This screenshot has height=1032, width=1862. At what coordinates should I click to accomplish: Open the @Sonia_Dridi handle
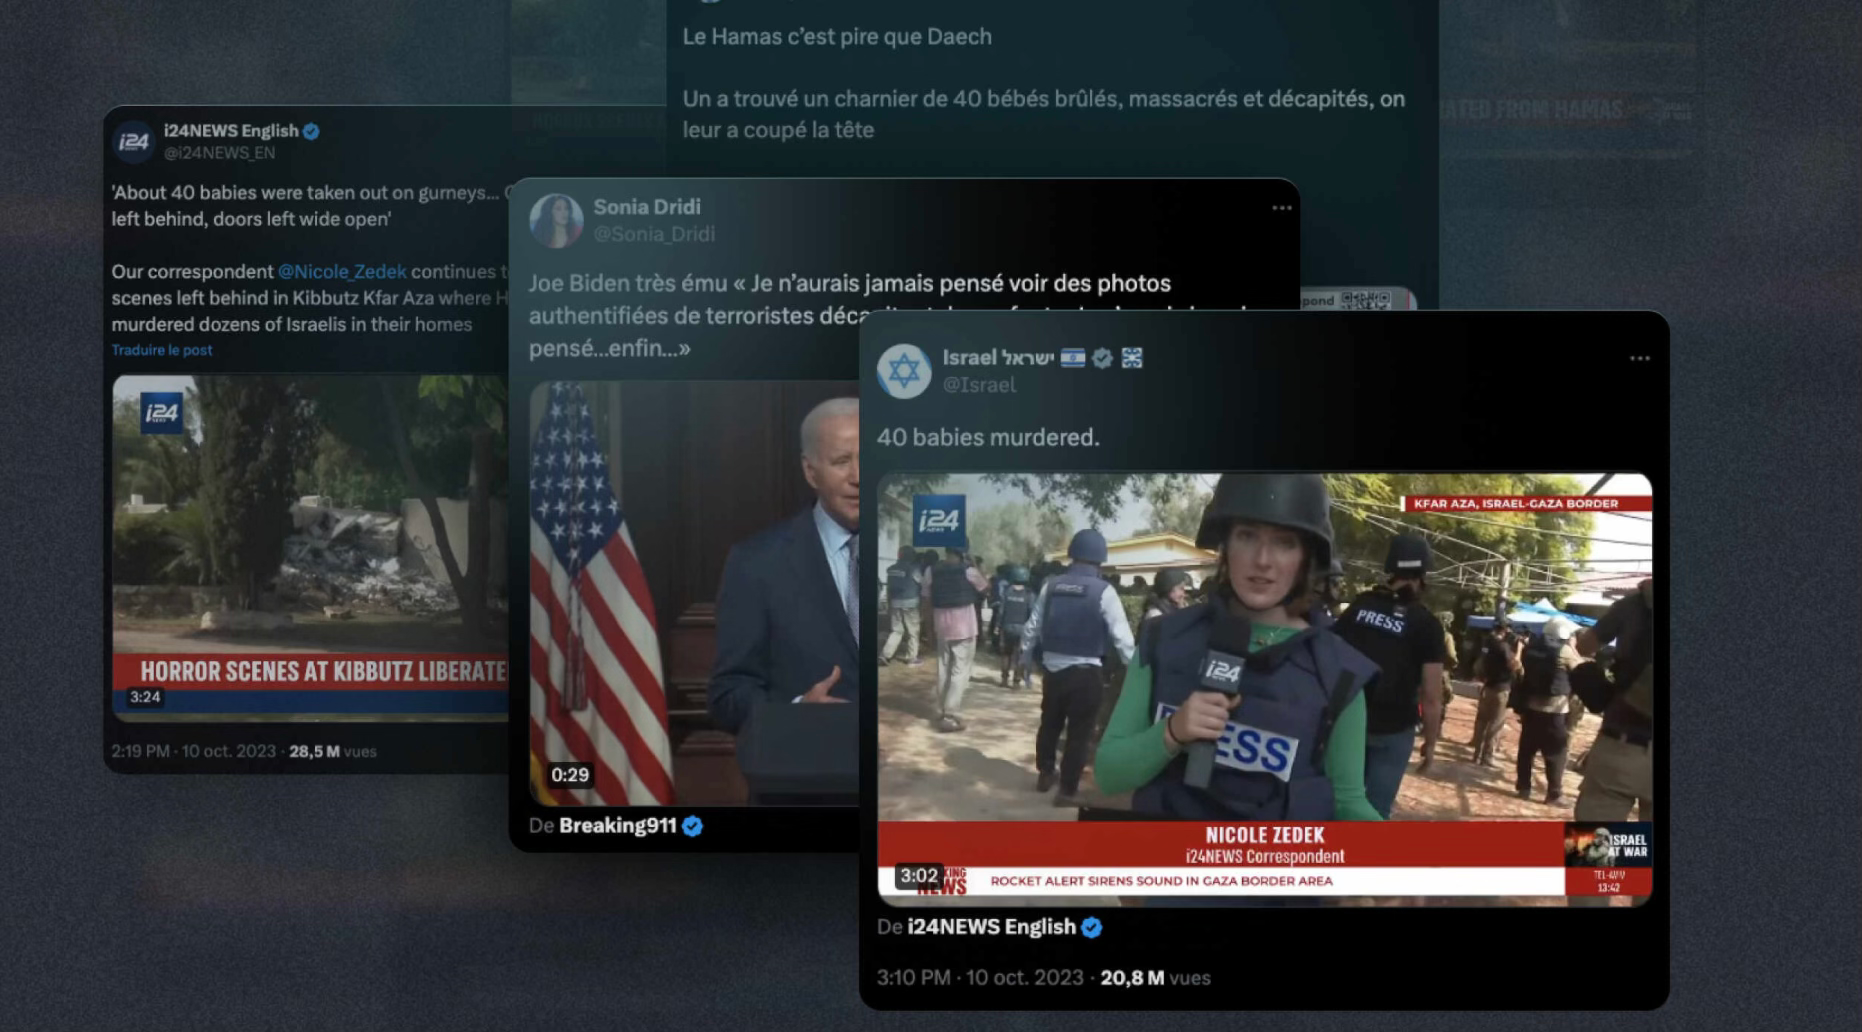[x=654, y=234]
